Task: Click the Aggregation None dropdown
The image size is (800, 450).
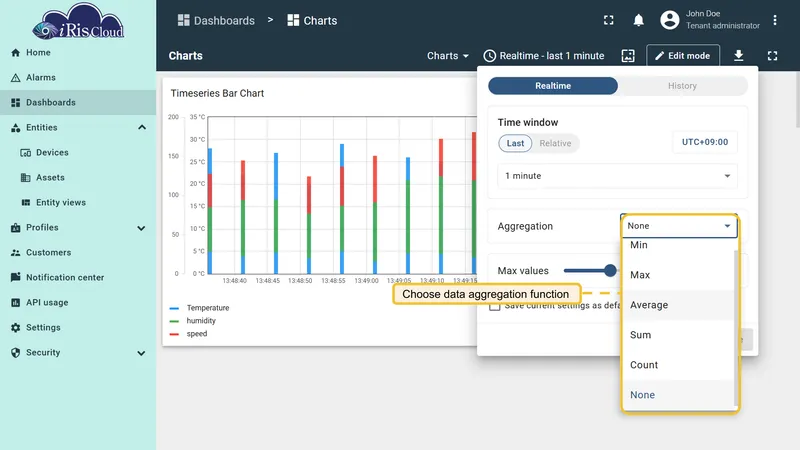Action: point(679,226)
